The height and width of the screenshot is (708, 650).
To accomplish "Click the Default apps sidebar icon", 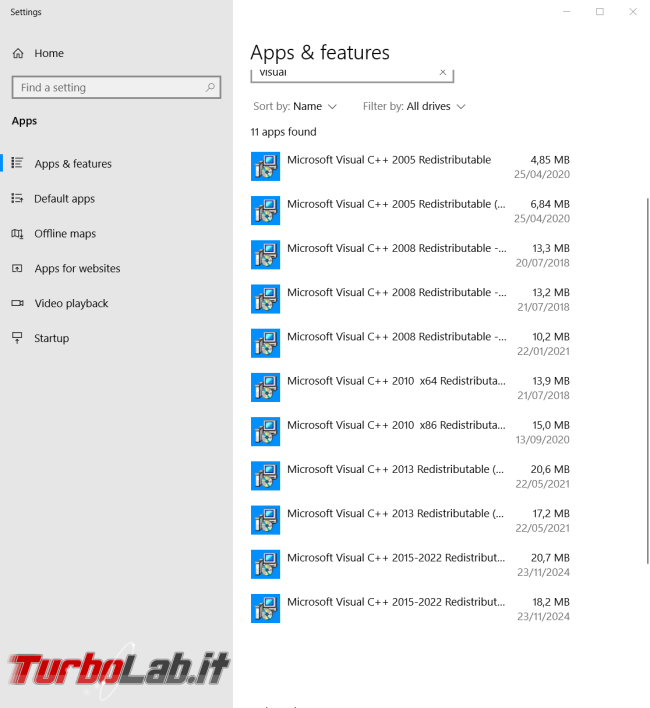I will click(x=17, y=198).
